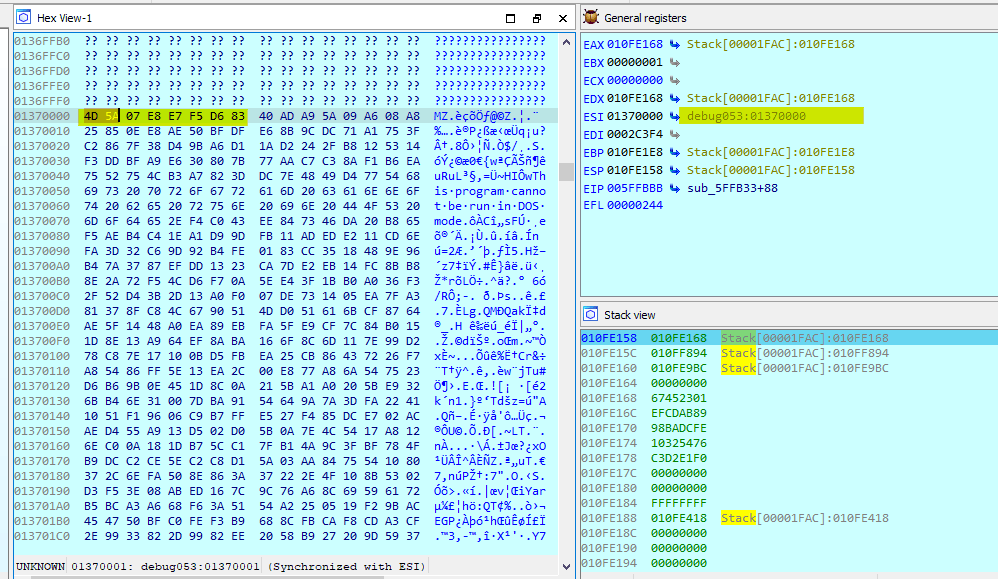Select stack value C3D2E1F0
998x579 pixels.
(678, 458)
